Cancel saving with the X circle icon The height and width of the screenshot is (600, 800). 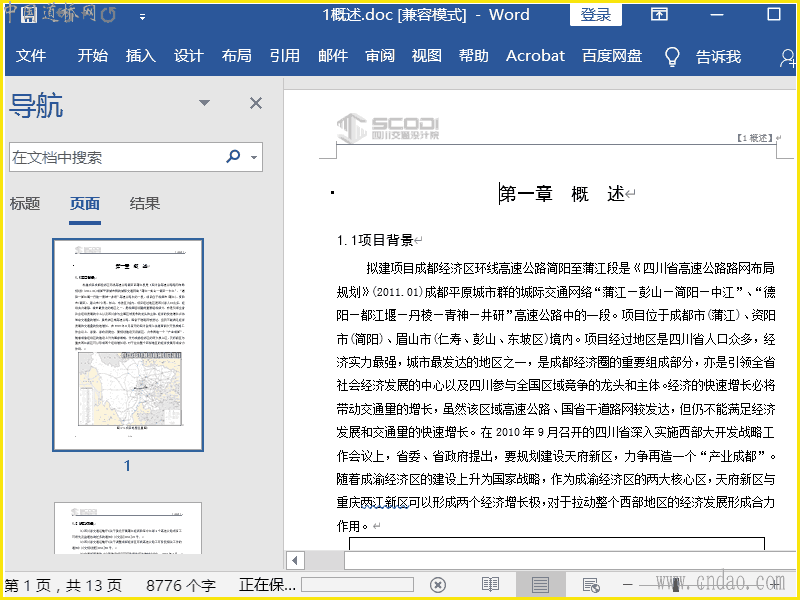click(x=438, y=585)
